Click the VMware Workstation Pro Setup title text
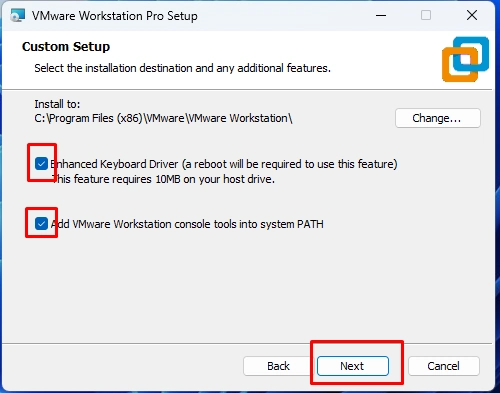The height and width of the screenshot is (393, 500). (x=115, y=16)
